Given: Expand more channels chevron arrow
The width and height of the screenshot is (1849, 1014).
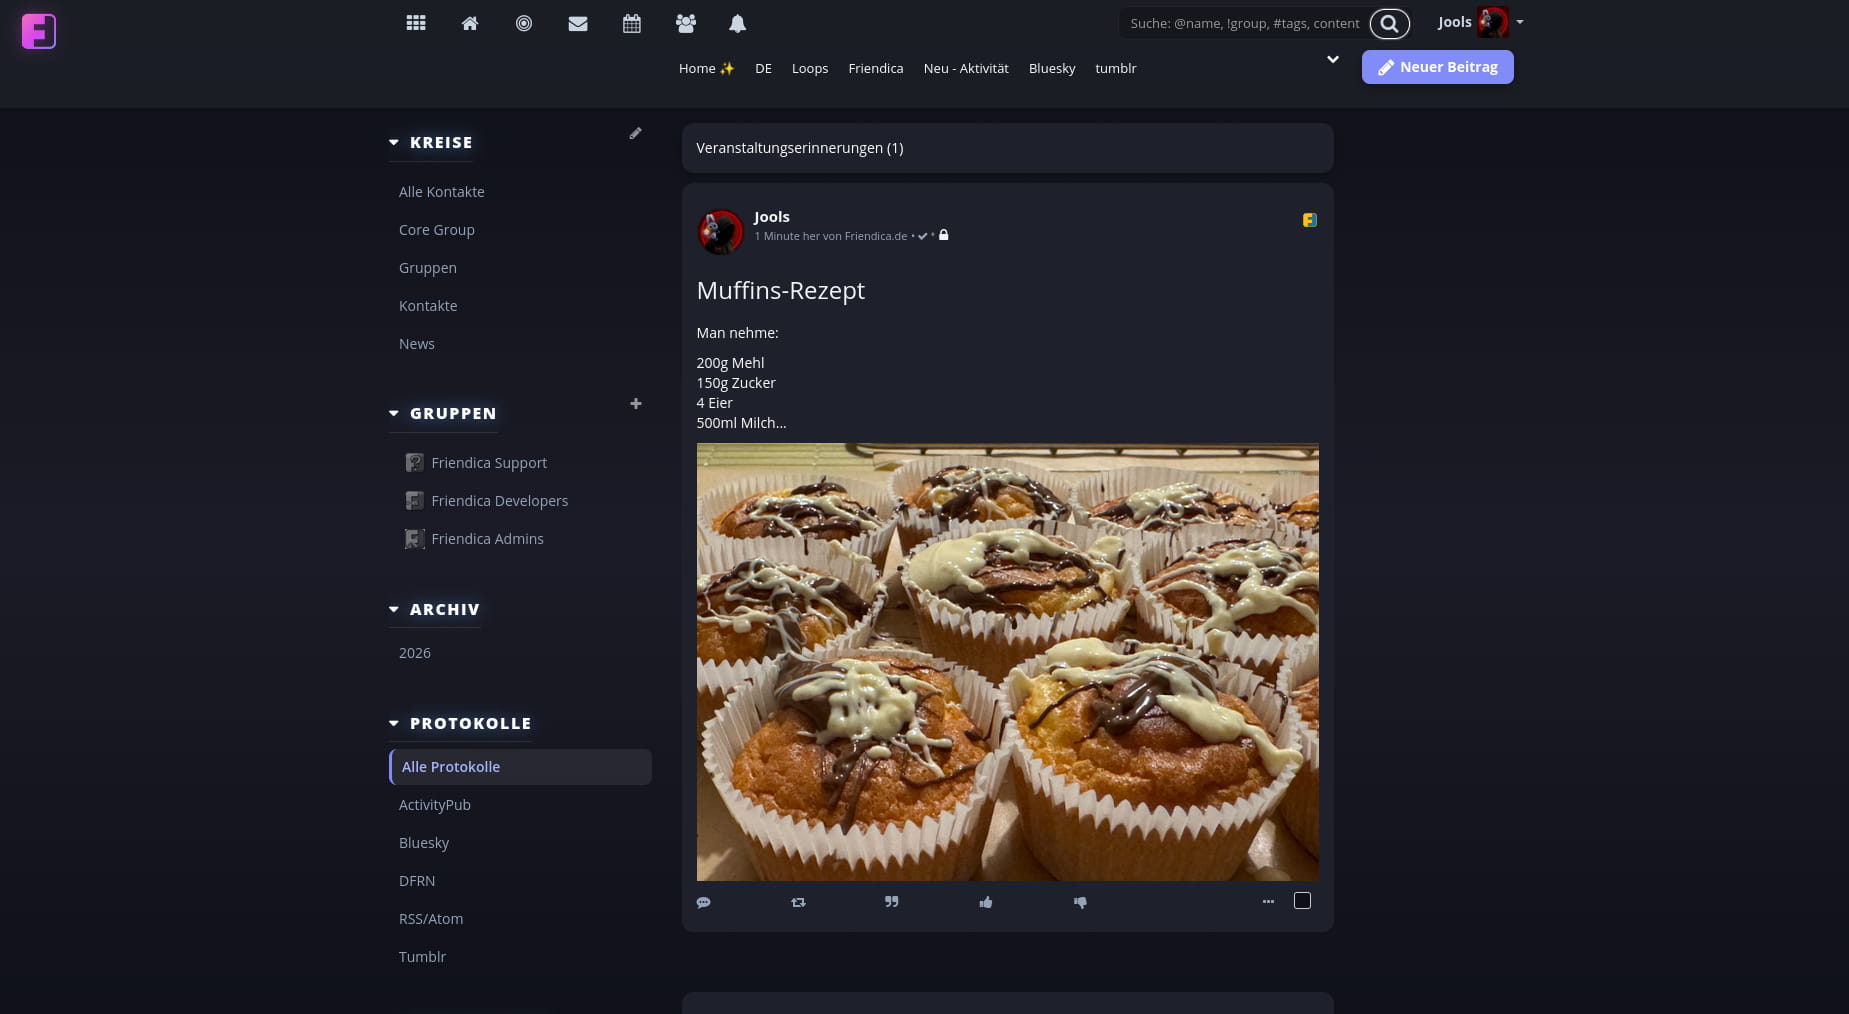Looking at the screenshot, I should pos(1333,60).
